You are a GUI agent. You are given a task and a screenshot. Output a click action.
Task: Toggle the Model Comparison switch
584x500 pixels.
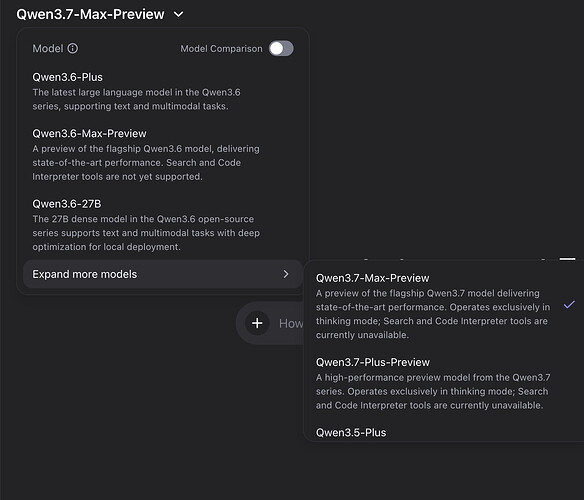pyautogui.click(x=281, y=48)
